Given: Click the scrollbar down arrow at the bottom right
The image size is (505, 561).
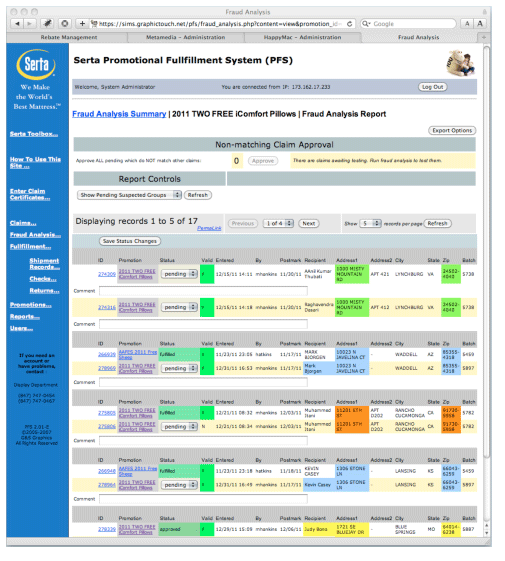Looking at the screenshot, I should coord(486,533).
